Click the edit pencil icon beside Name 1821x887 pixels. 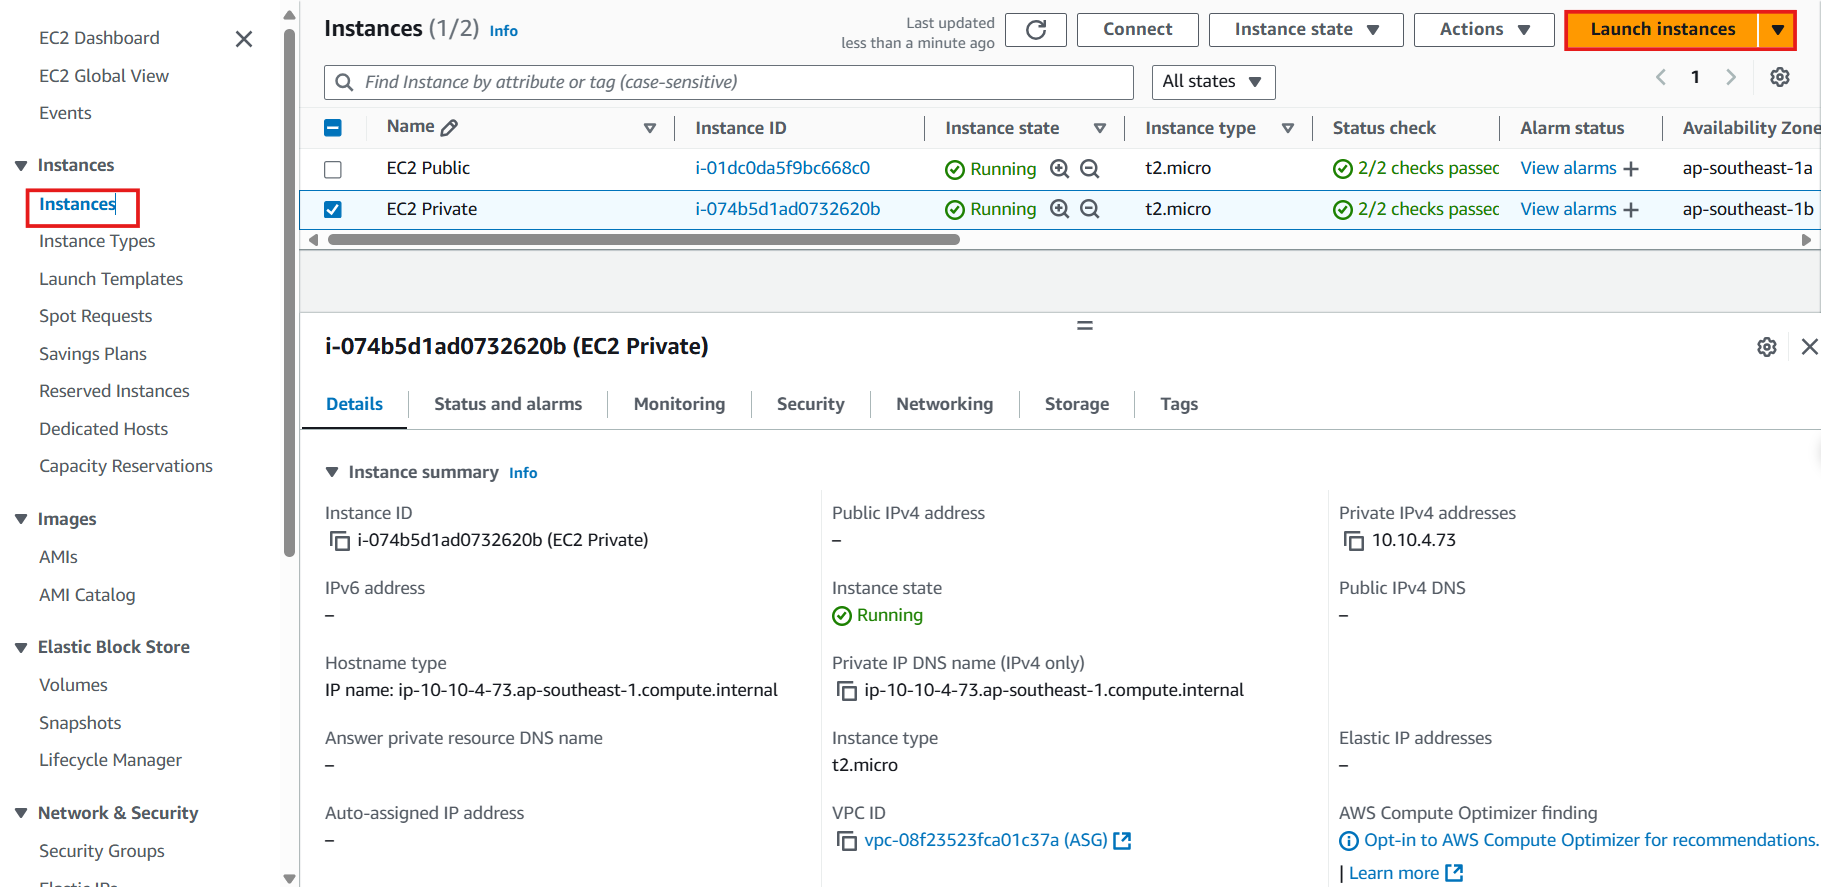[x=449, y=127]
